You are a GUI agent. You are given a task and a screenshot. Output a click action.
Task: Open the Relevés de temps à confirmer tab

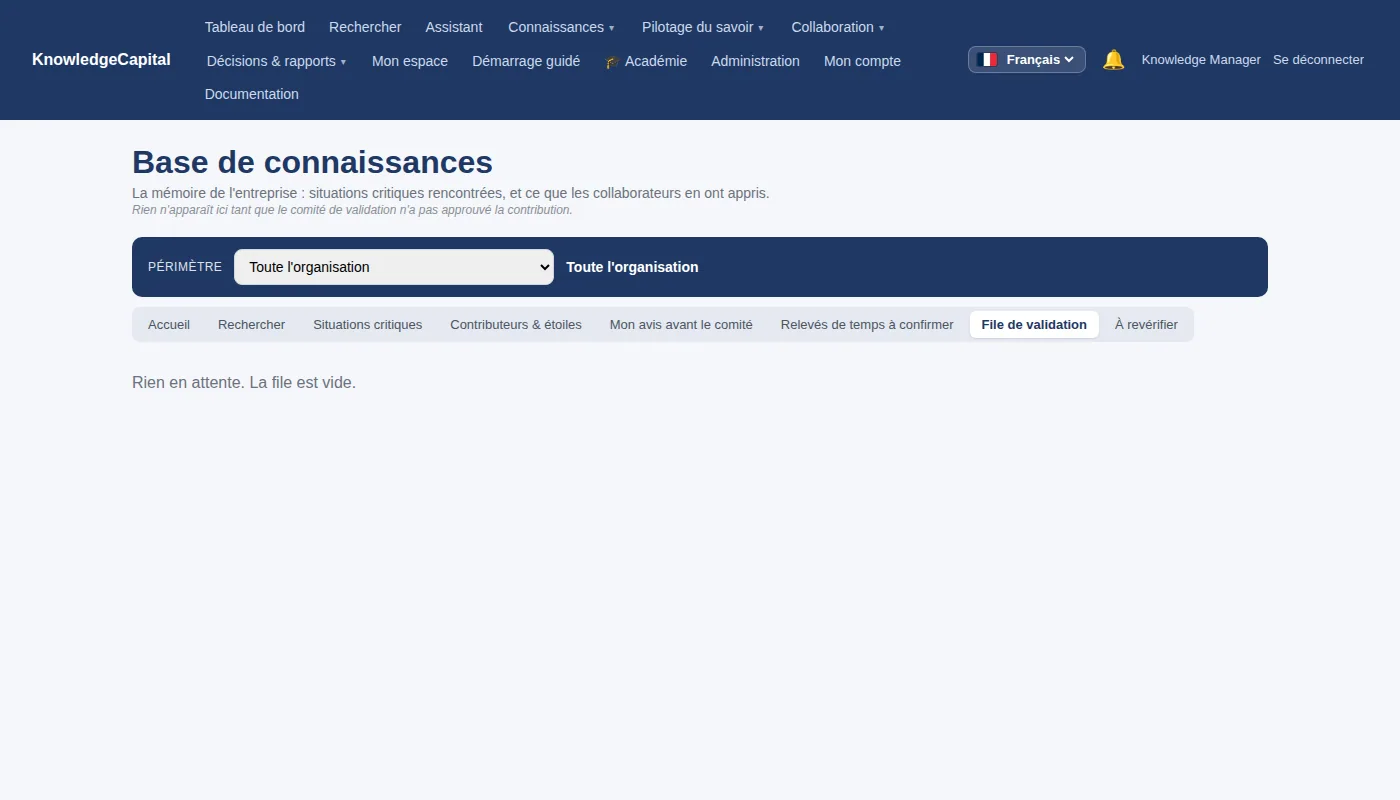pyautogui.click(x=867, y=325)
